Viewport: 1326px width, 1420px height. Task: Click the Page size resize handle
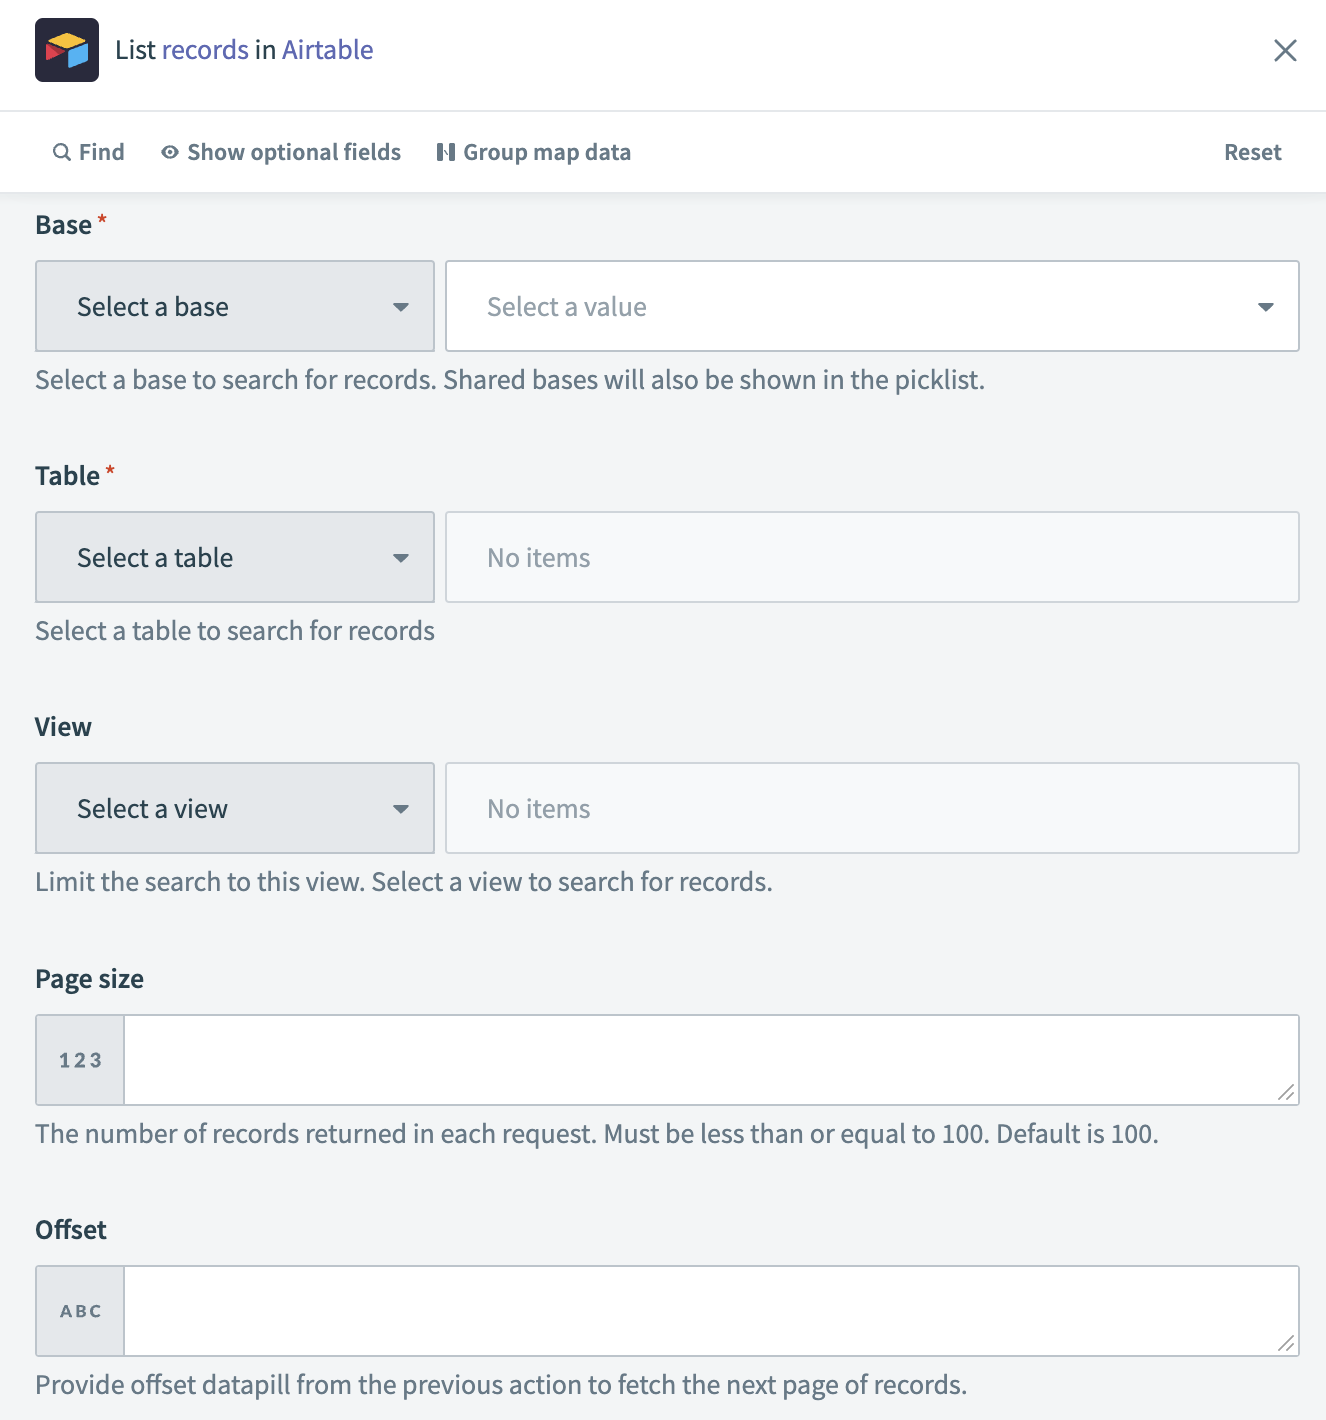pyautogui.click(x=1286, y=1093)
